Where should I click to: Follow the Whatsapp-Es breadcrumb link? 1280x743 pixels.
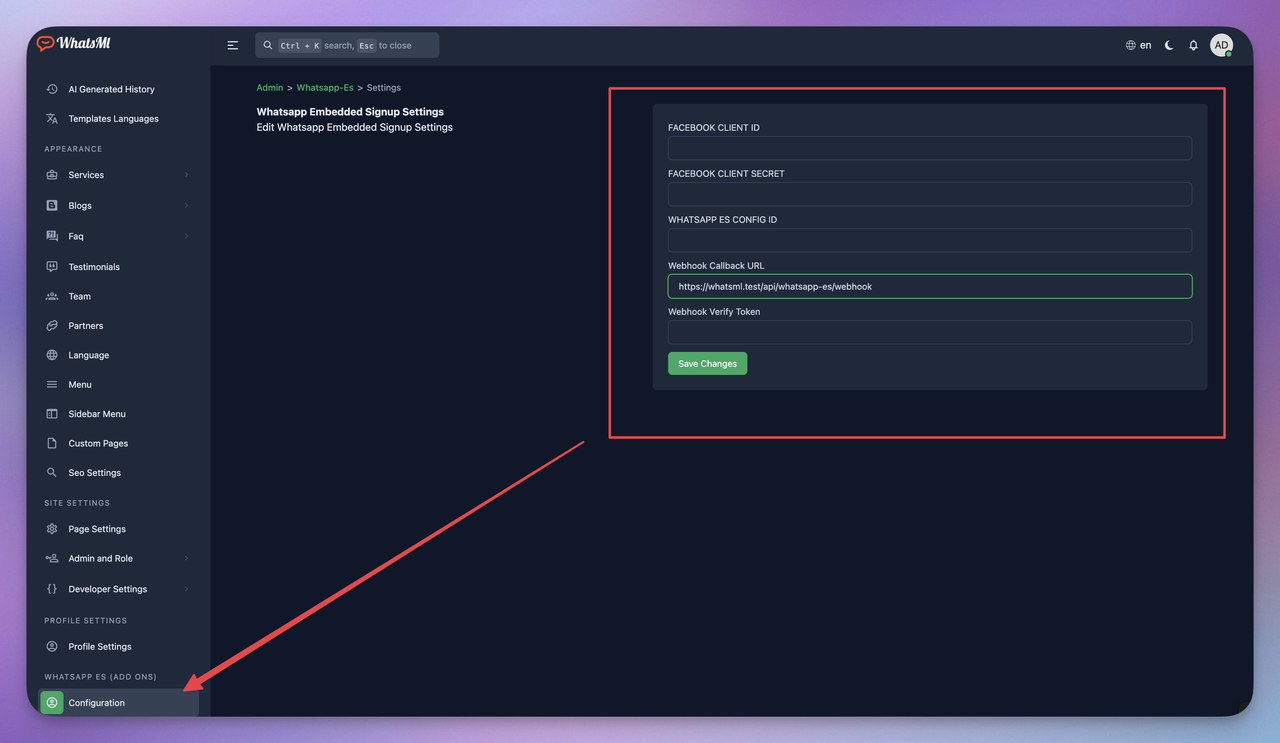[325, 88]
